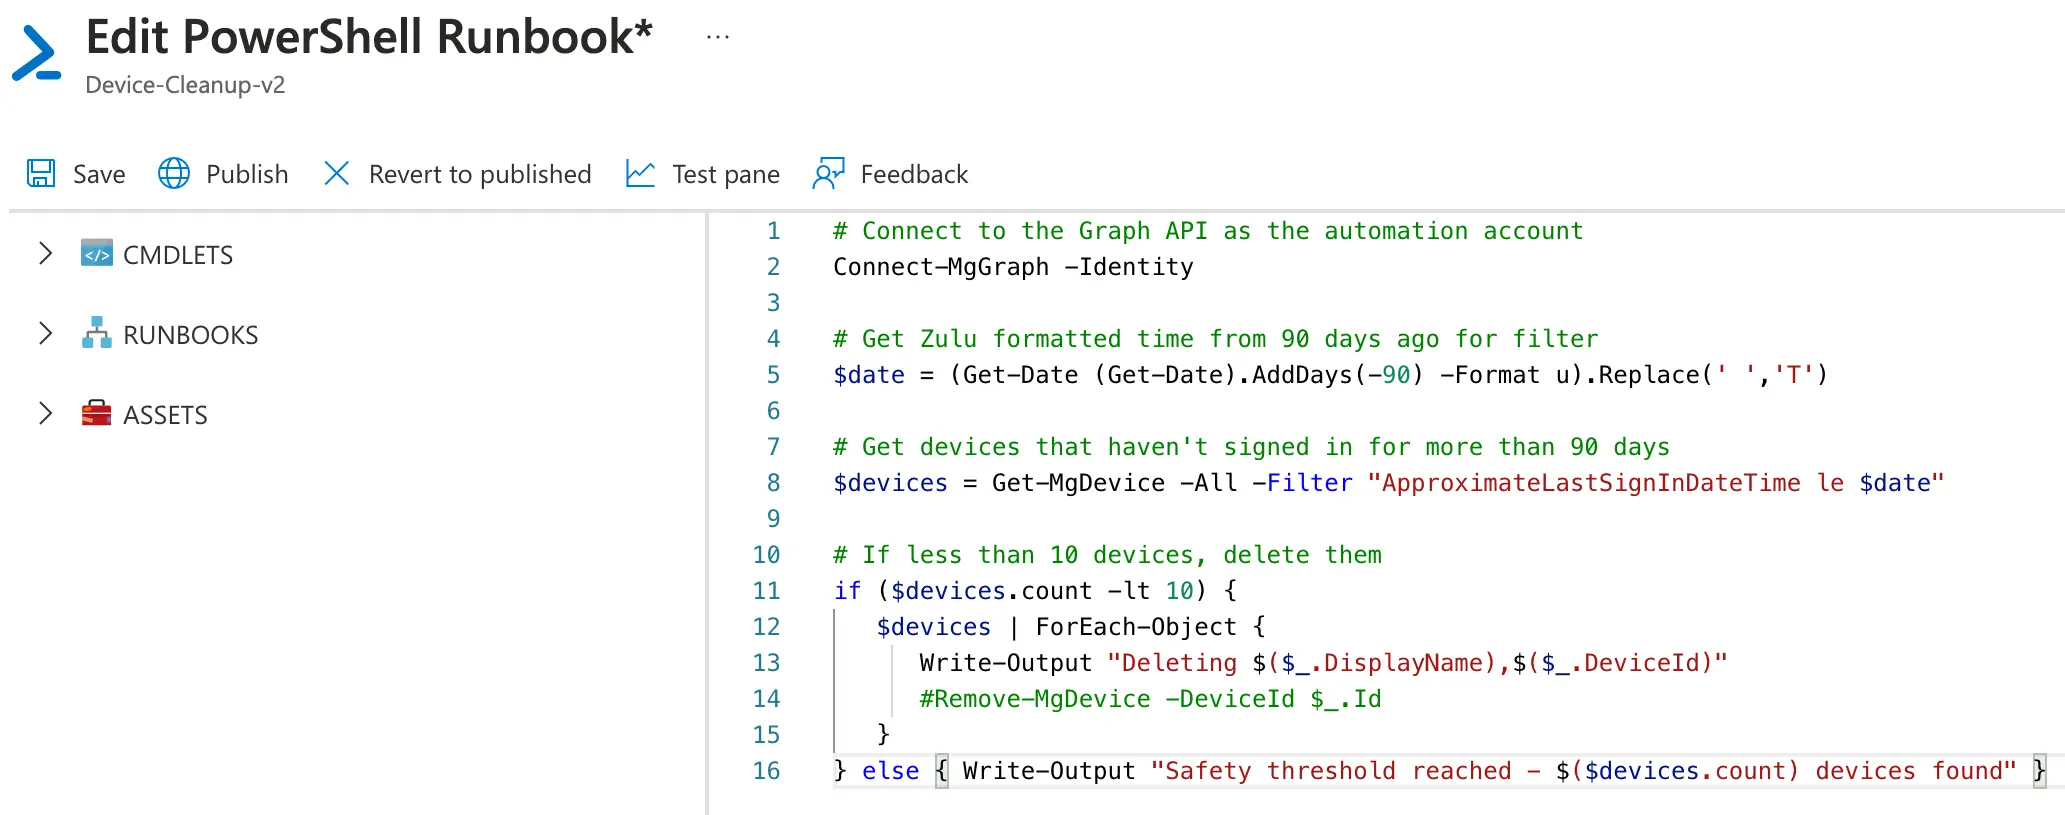Open the ellipsis more options menu
2065x815 pixels.
pyautogui.click(x=717, y=37)
